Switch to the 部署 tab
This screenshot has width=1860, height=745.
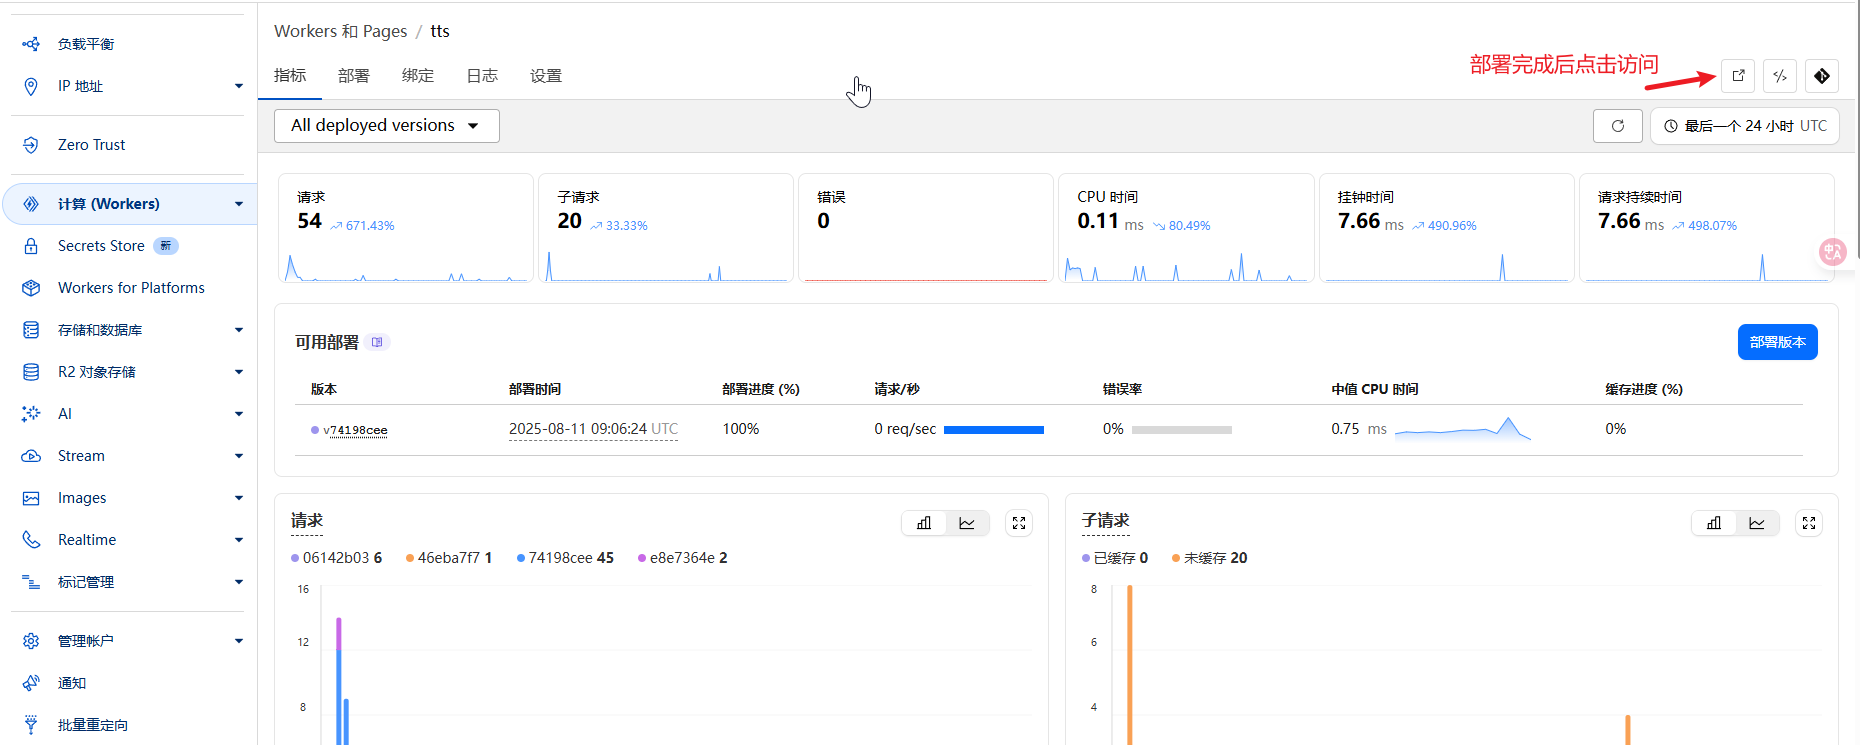(x=354, y=76)
